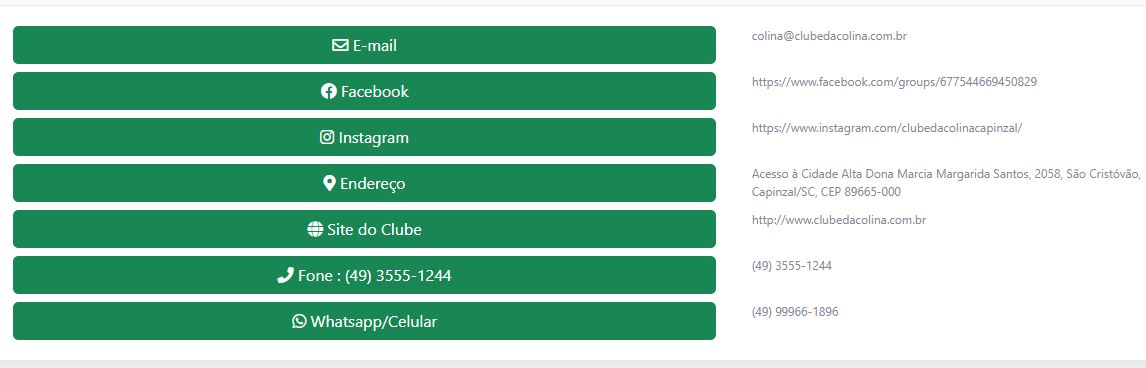Click the colina@clubedacolina.com.br email text
1146x368 pixels.
pyautogui.click(x=829, y=36)
